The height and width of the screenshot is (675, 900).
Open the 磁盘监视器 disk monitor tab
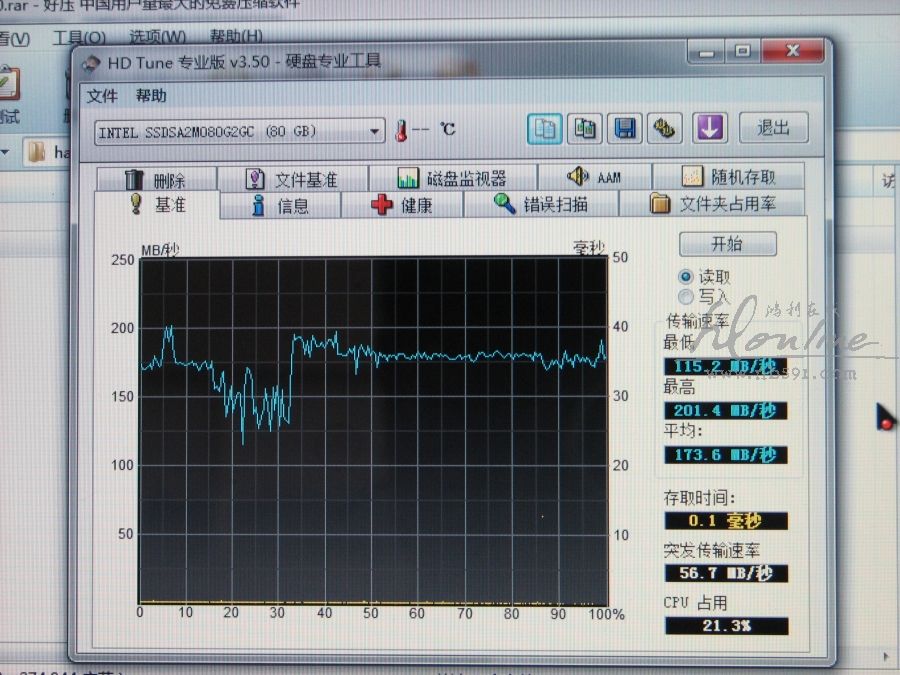(452, 179)
